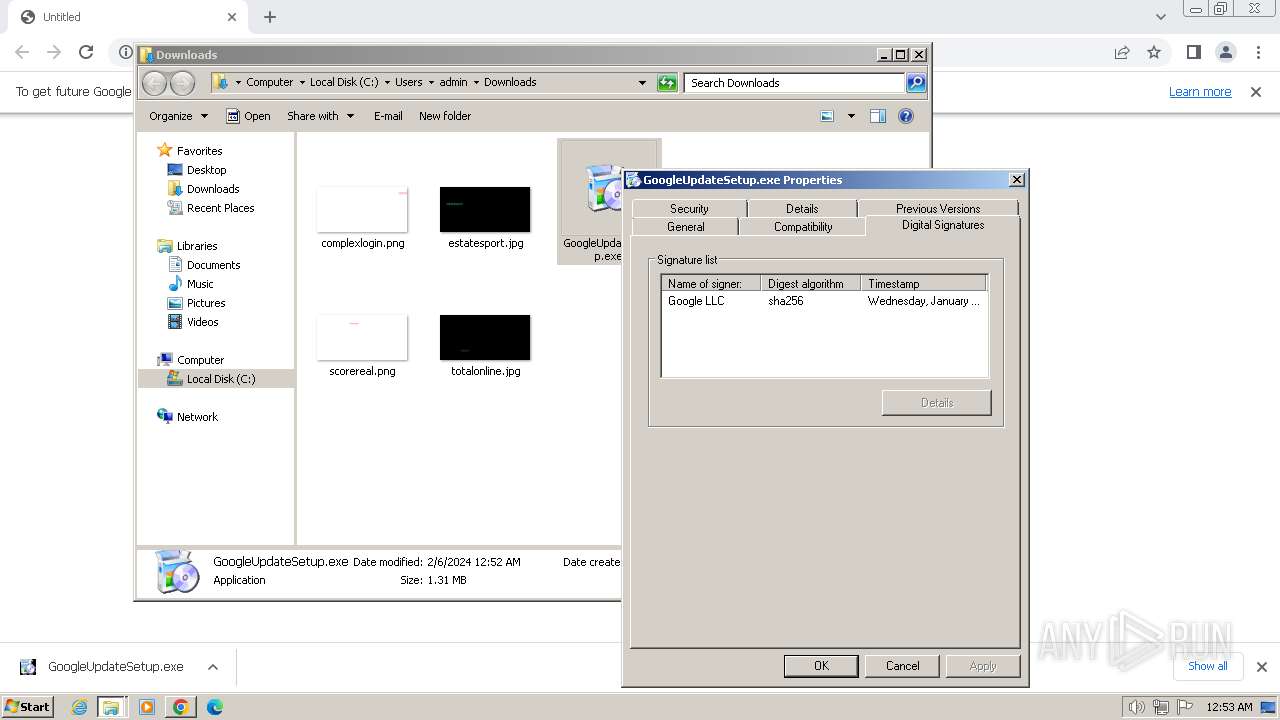The width and height of the screenshot is (1280, 720).
Task: Reload the page in Chrome
Action: tap(86, 52)
